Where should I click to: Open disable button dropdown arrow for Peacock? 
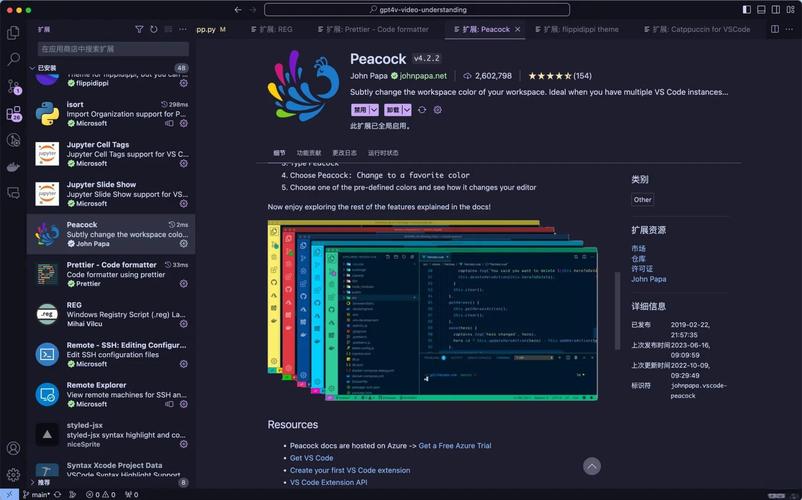click(x=374, y=110)
